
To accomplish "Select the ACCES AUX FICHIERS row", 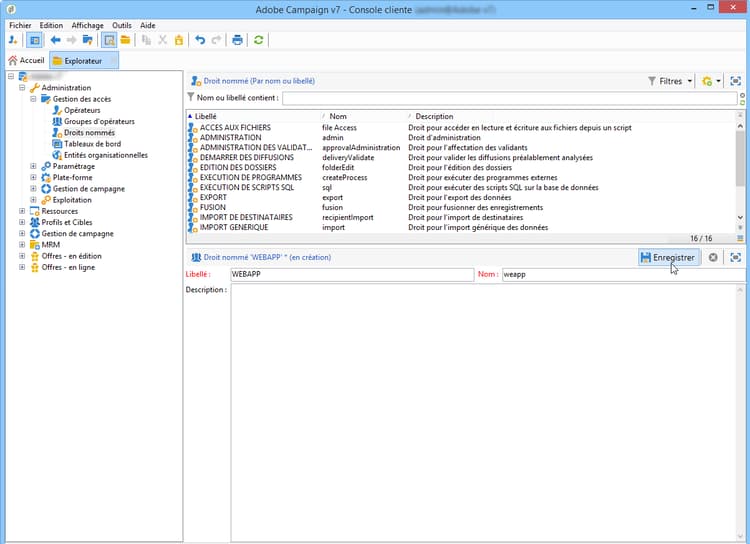I will pos(461,128).
